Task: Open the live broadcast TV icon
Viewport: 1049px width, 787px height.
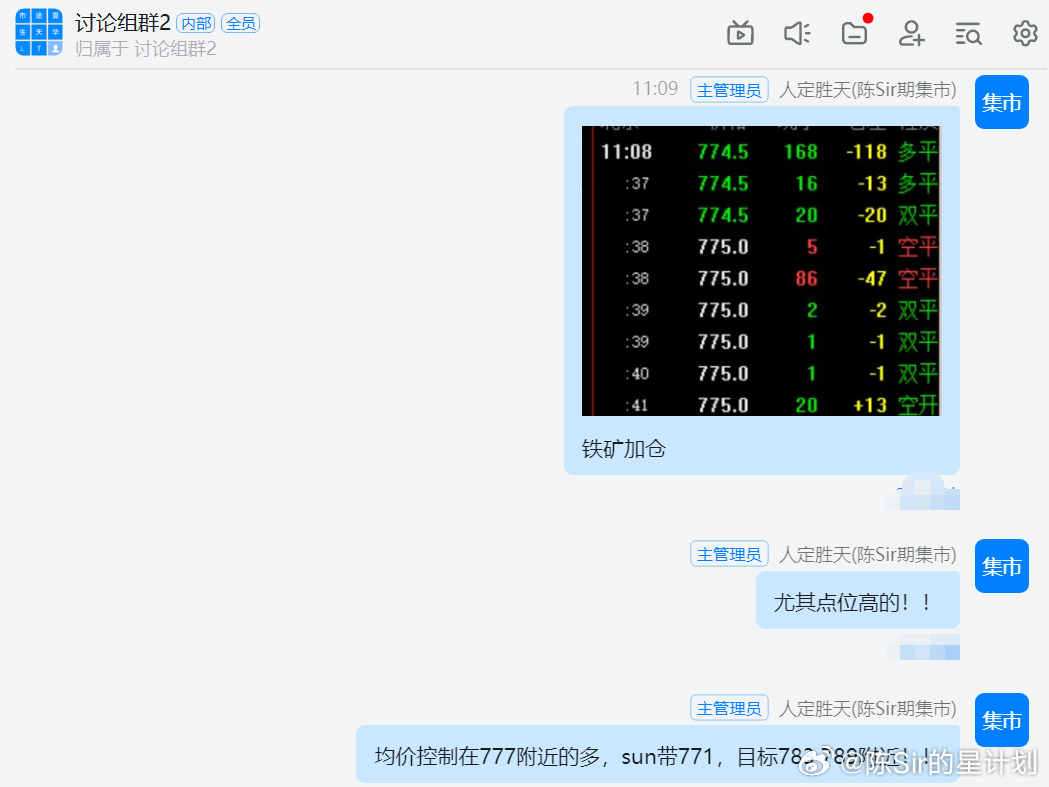Action: [x=740, y=33]
